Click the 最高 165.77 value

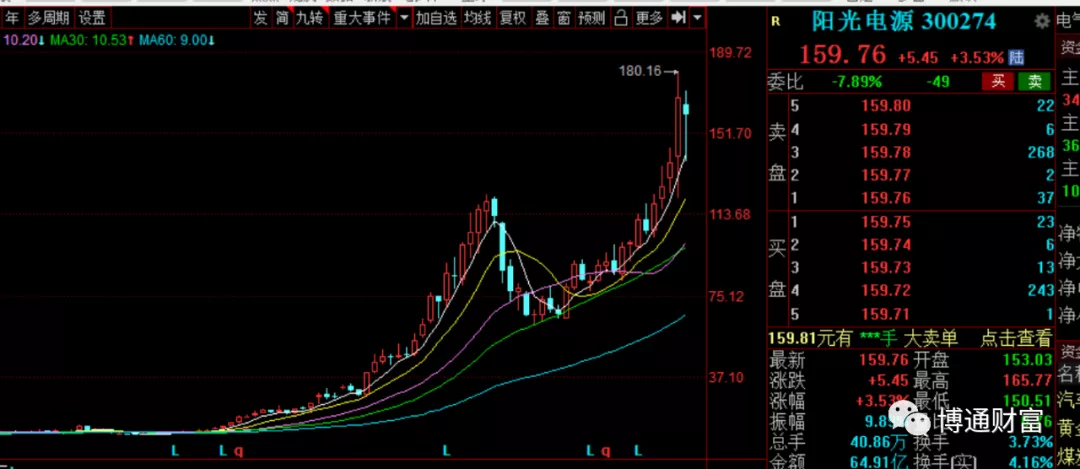(1028, 379)
